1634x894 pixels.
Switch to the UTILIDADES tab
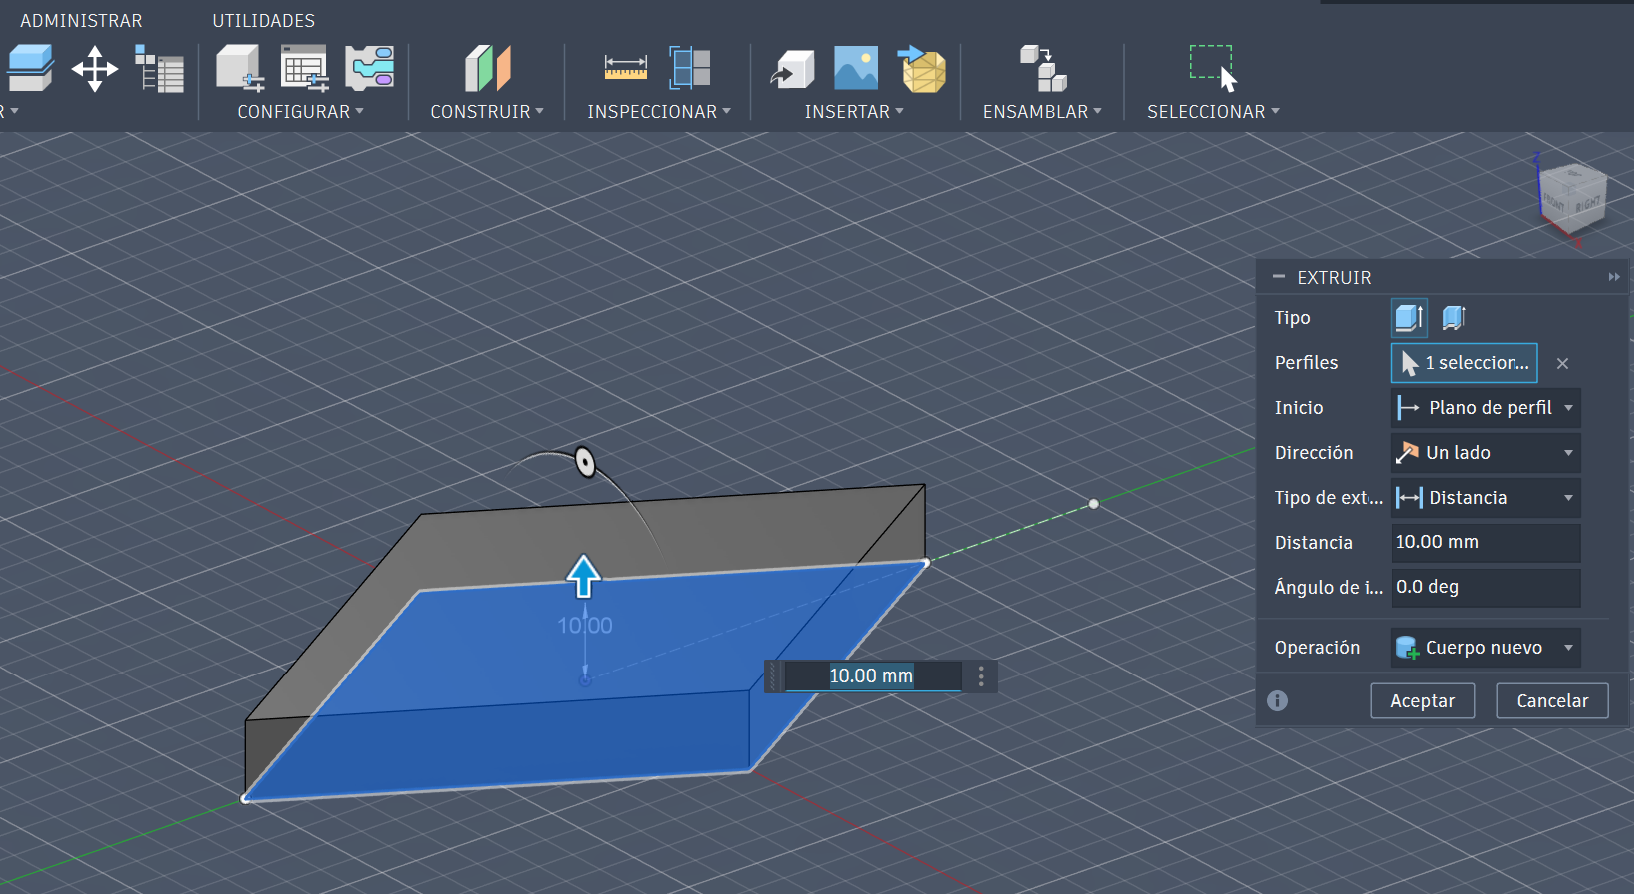(x=263, y=20)
